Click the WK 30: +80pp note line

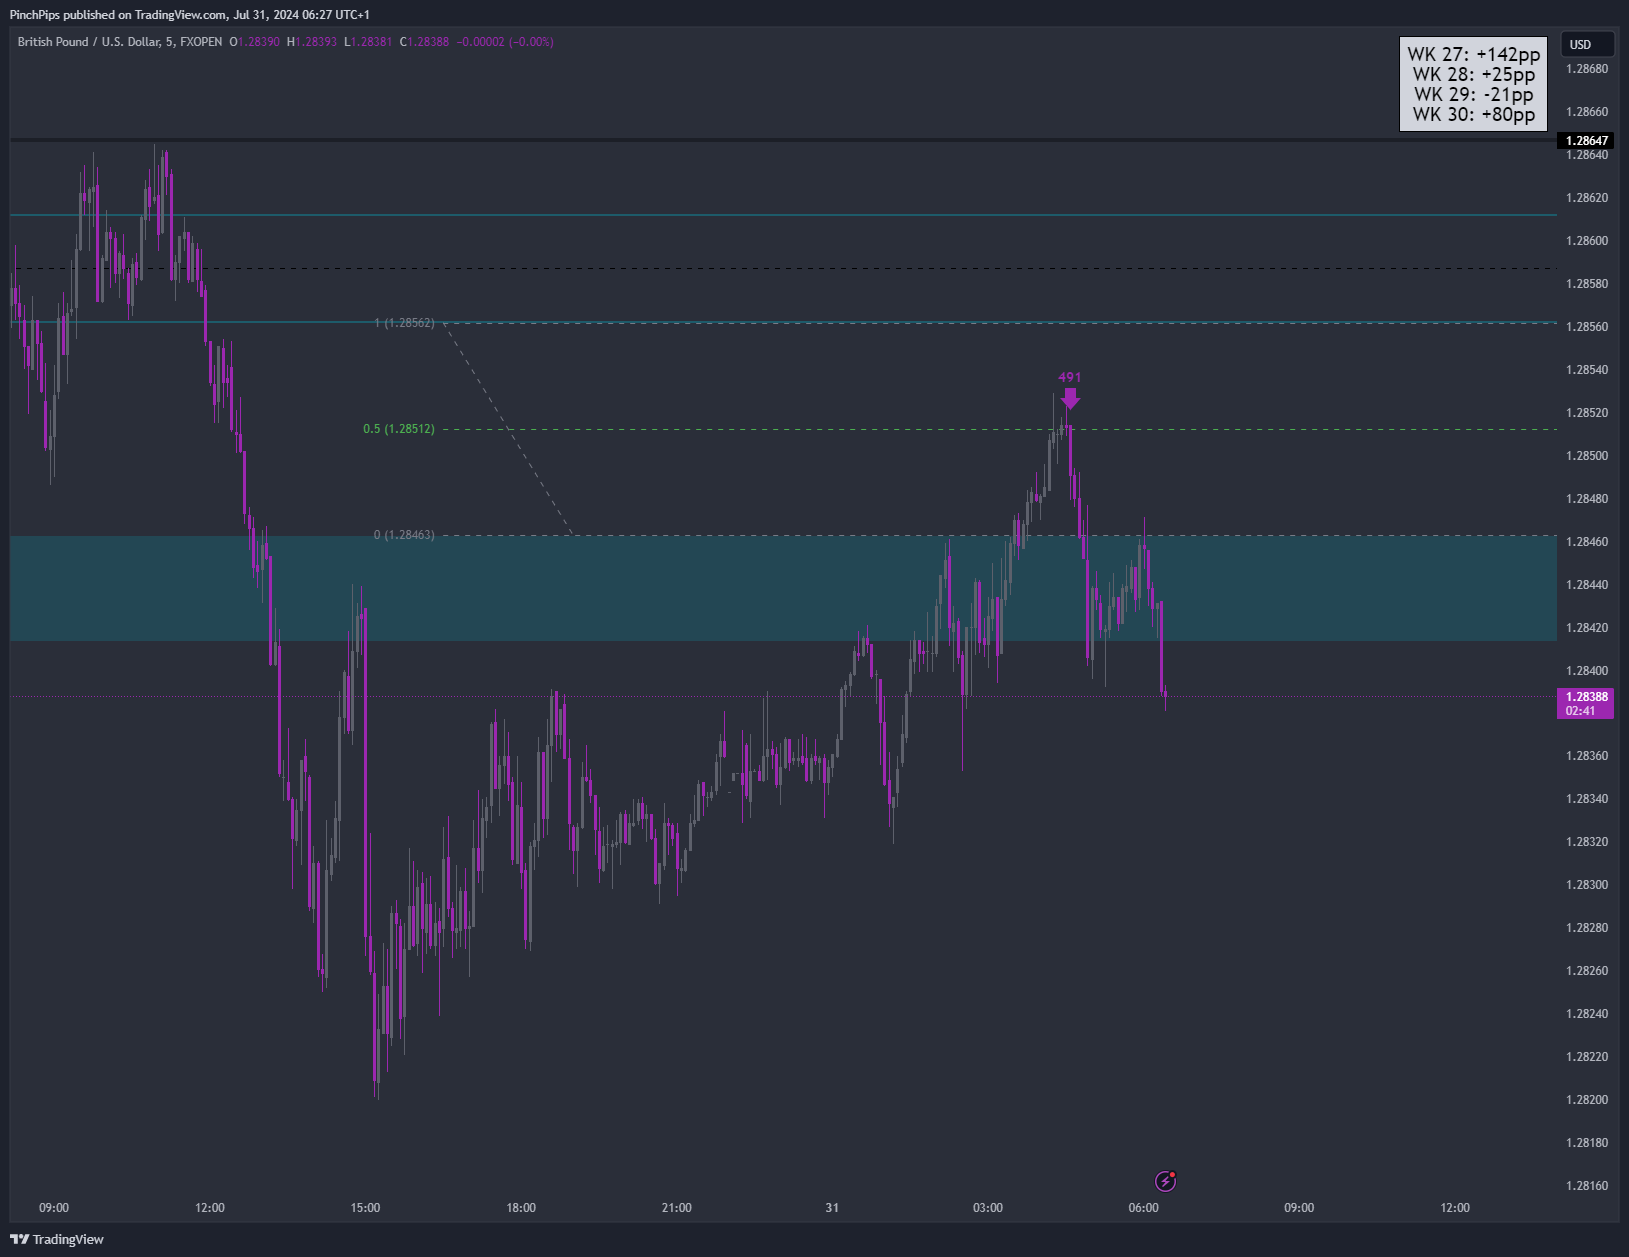(1473, 115)
